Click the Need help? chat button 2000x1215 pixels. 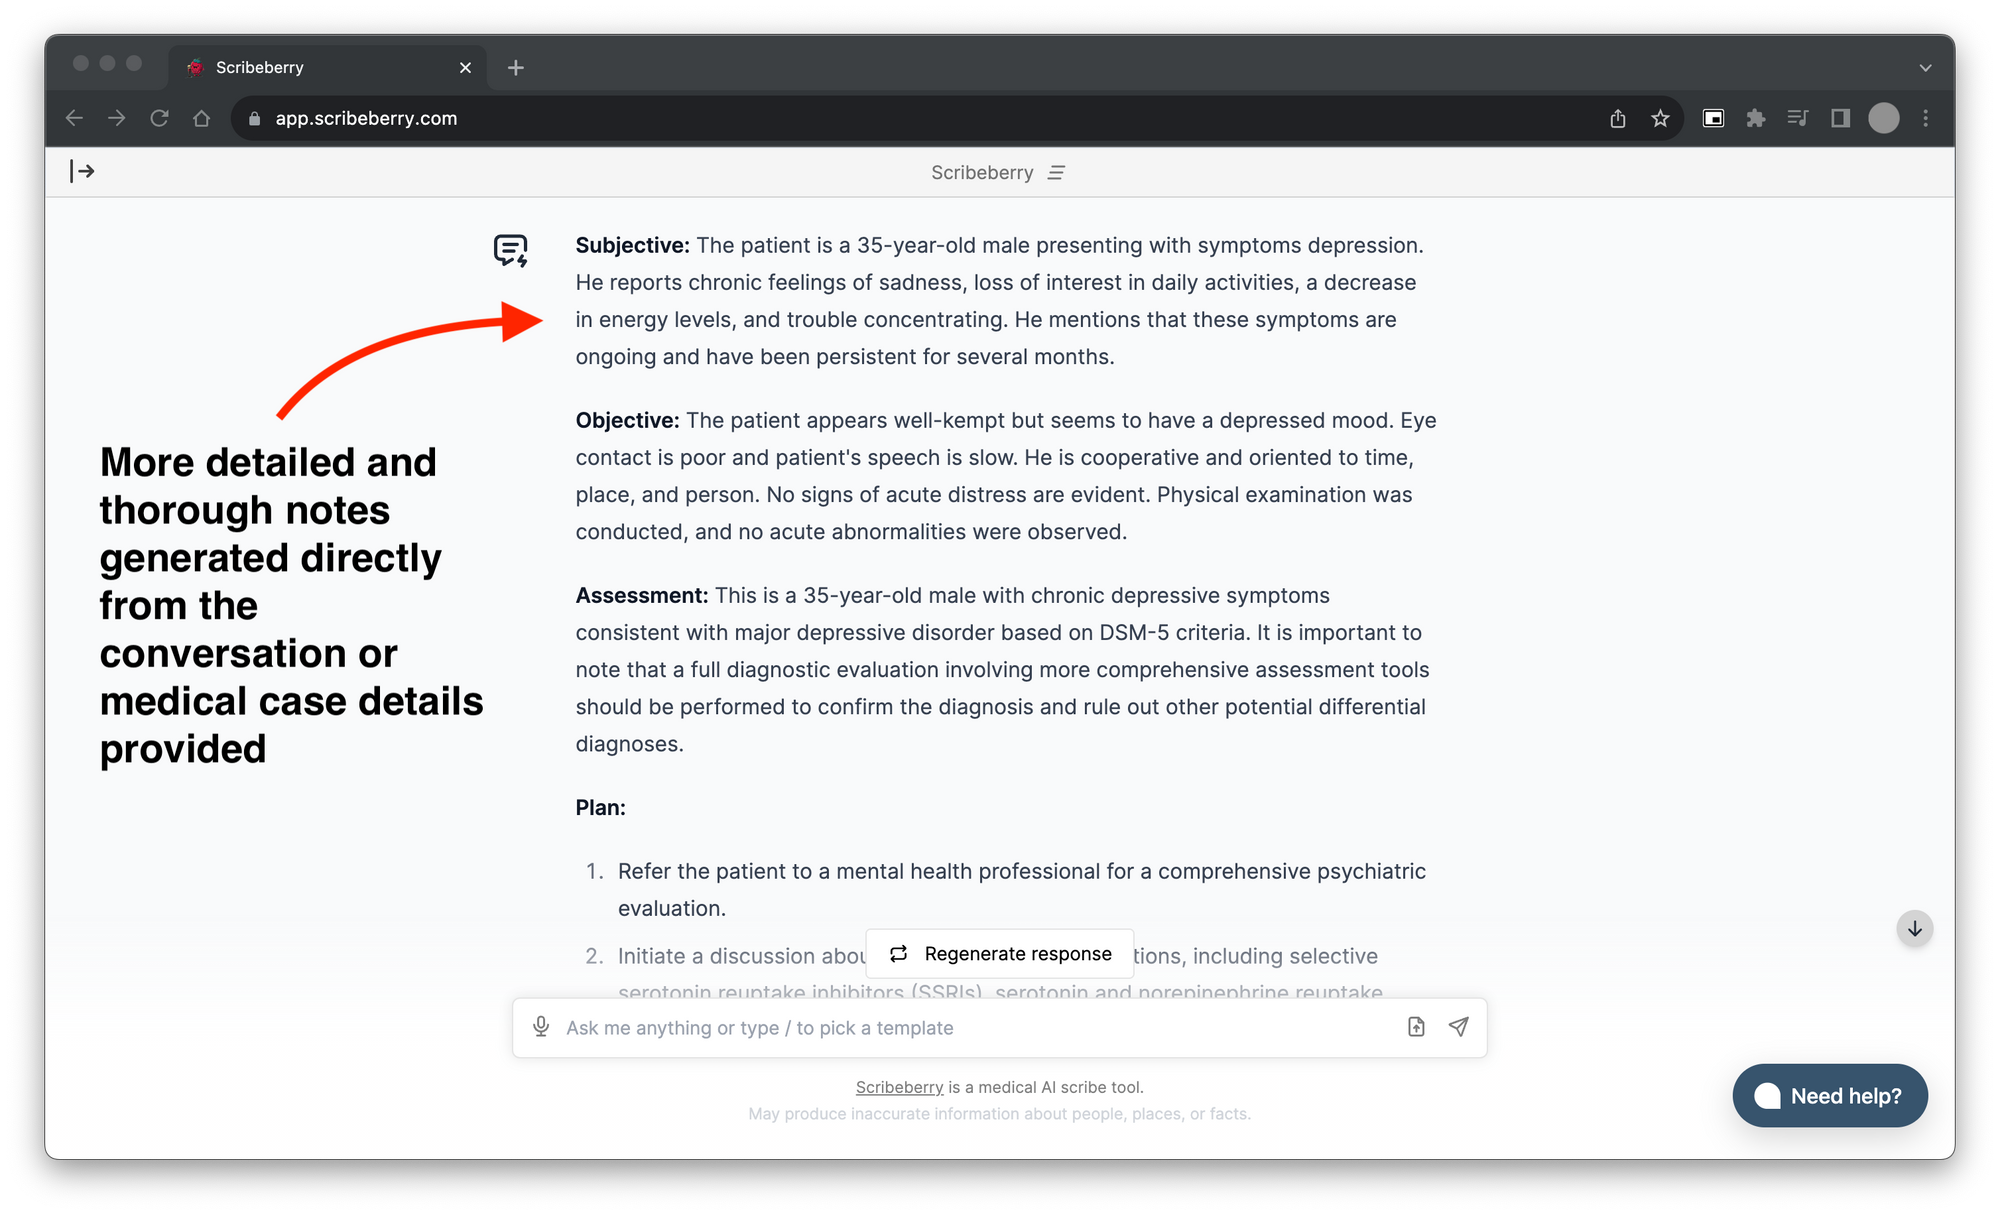click(1830, 1096)
